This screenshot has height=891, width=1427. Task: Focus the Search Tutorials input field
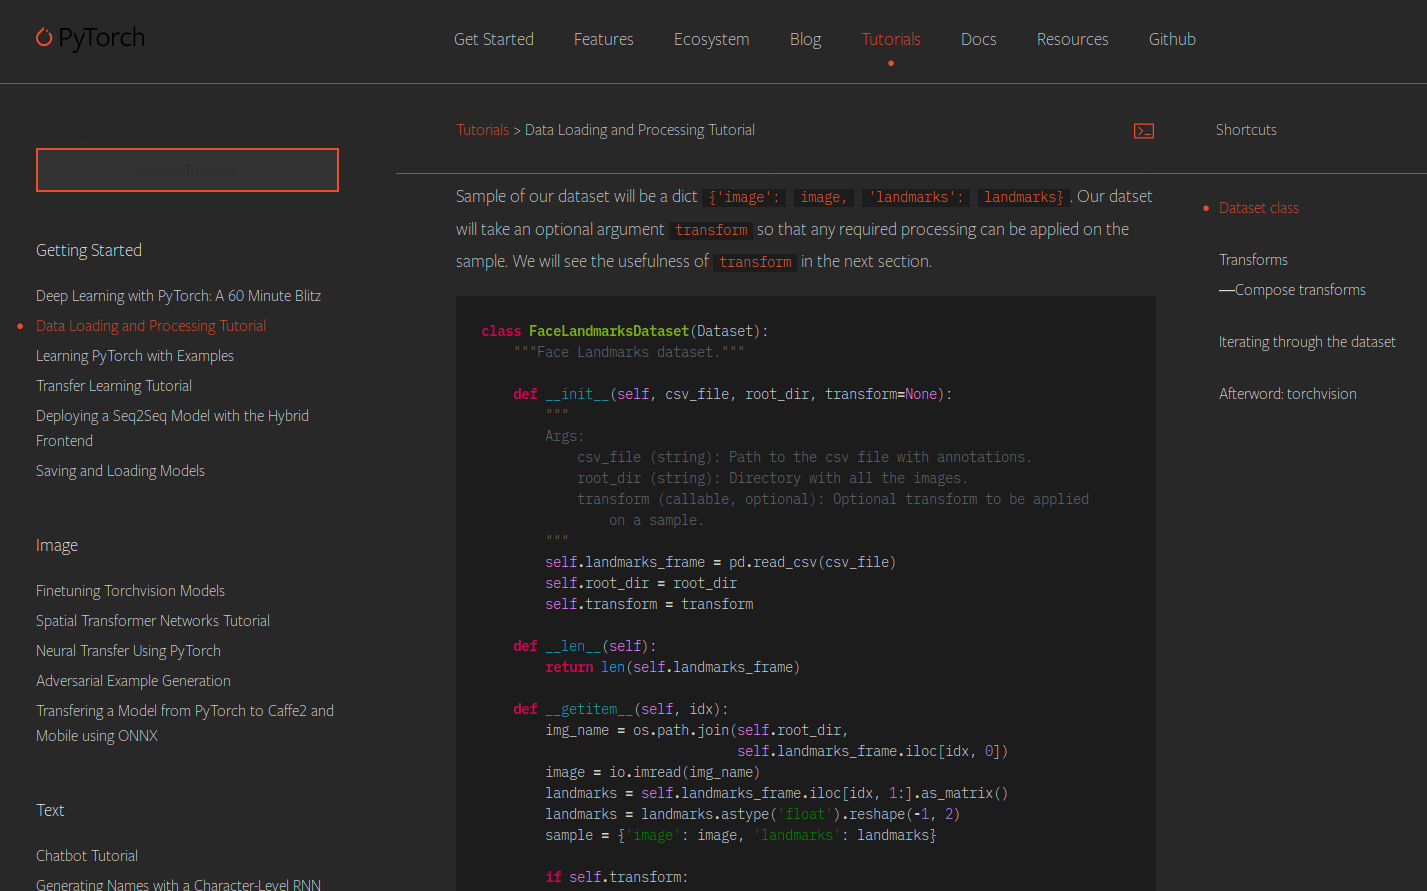(x=187, y=170)
